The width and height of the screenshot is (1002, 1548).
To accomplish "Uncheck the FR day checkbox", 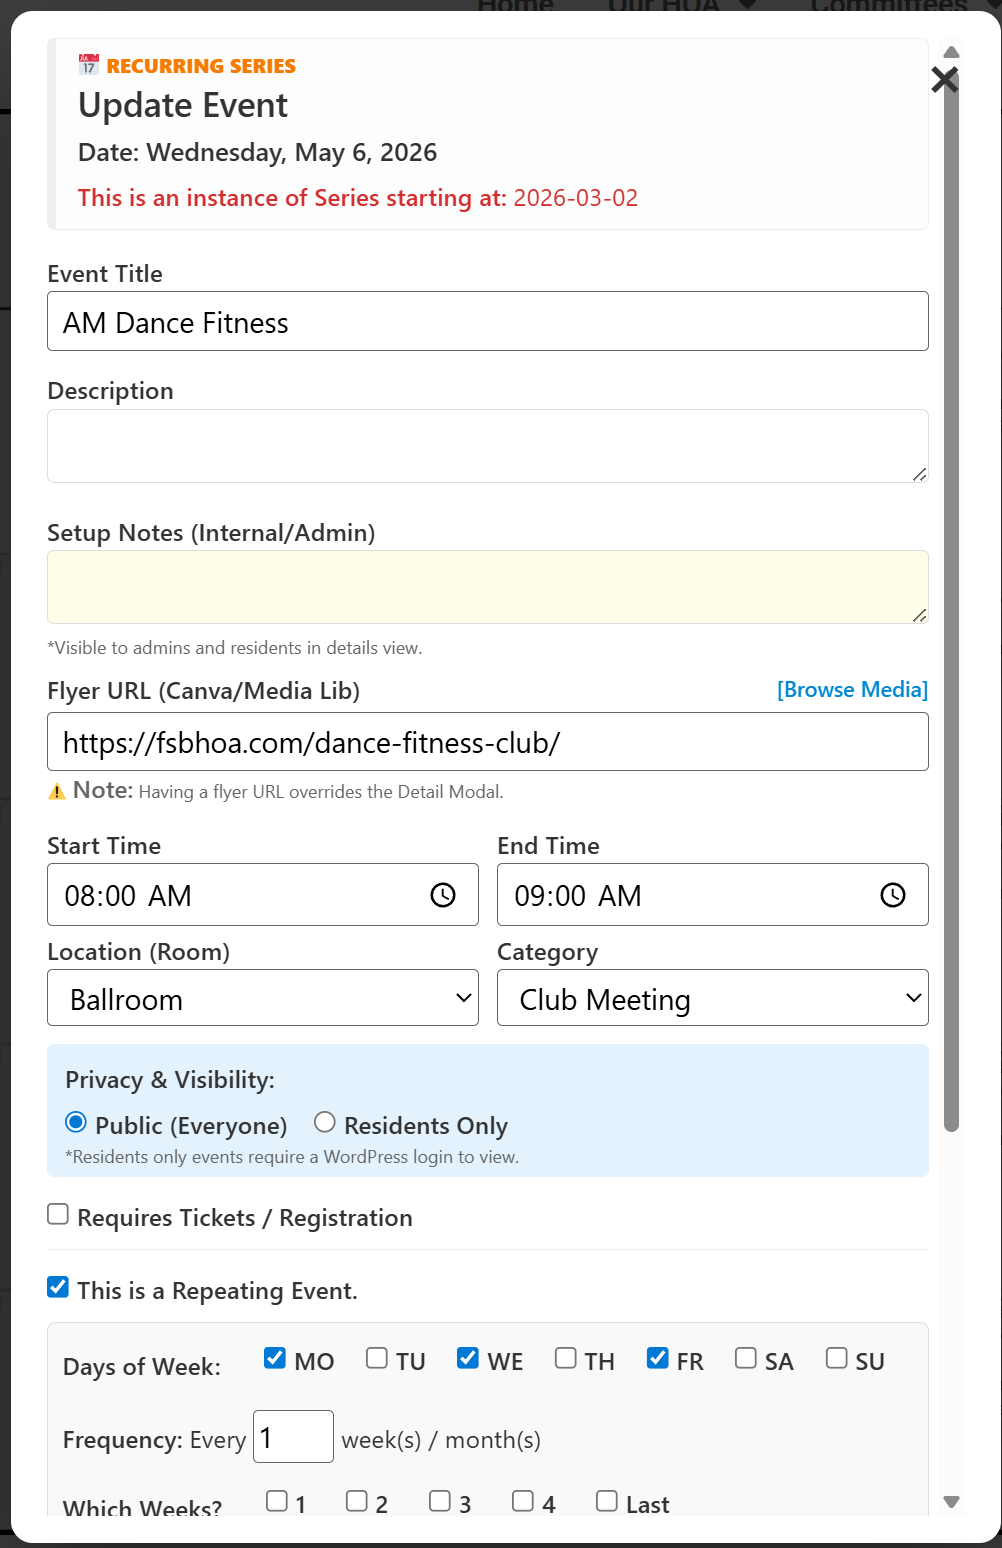I will pyautogui.click(x=658, y=1358).
